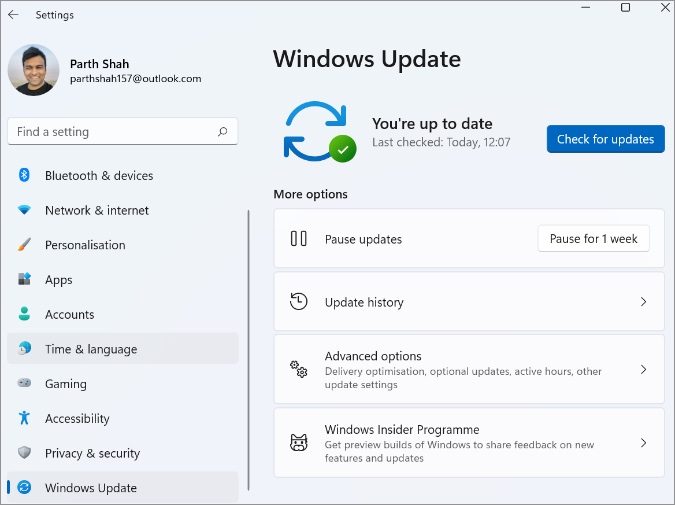Click the Windows Insider cat icon

pyautogui.click(x=299, y=443)
